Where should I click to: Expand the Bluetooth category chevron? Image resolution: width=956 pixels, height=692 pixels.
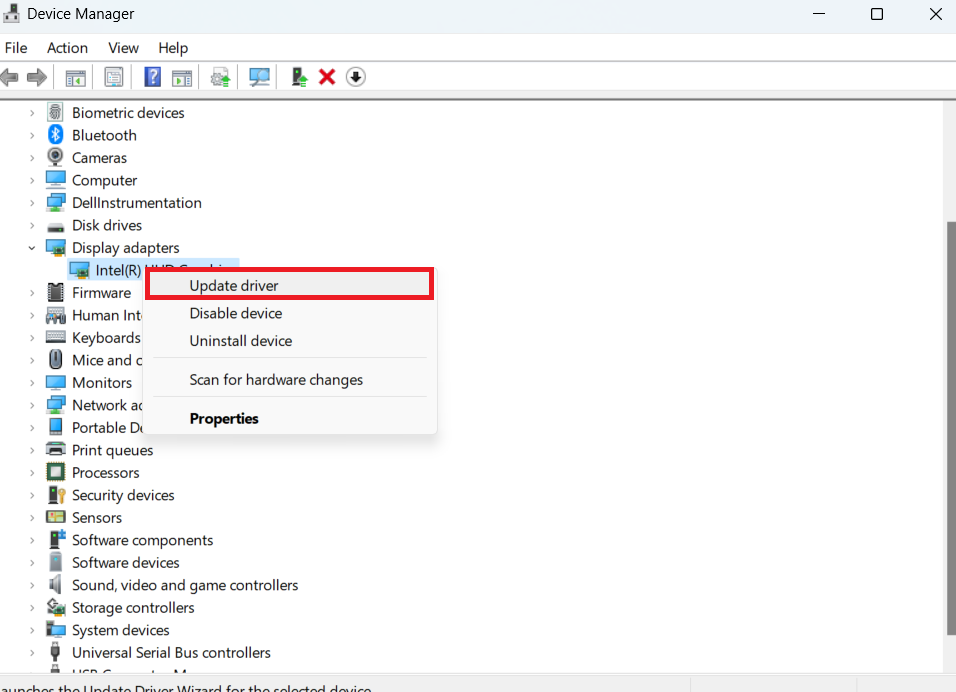[x=32, y=135]
